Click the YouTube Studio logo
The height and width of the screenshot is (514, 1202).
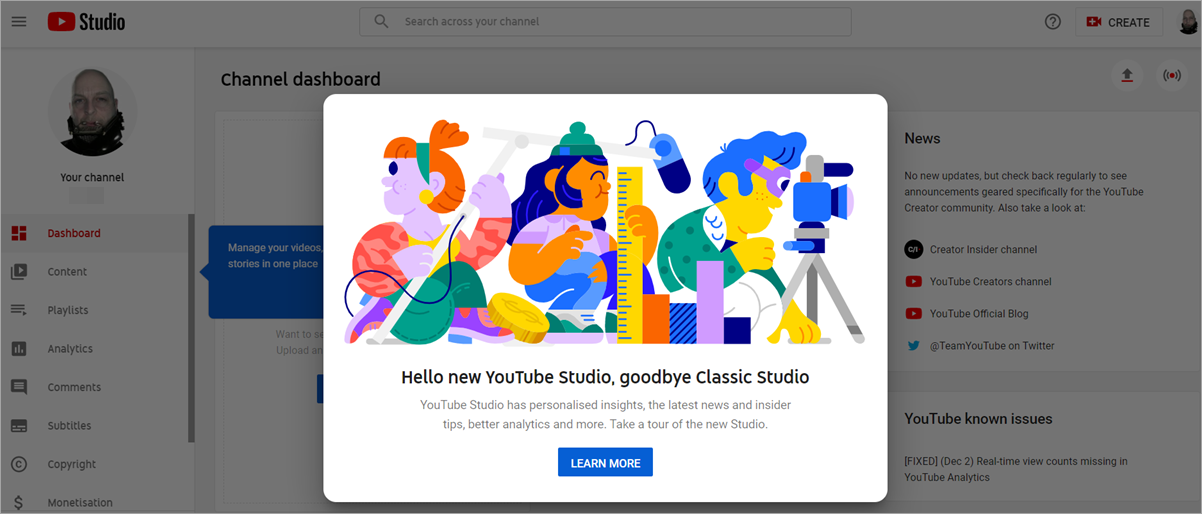pos(86,22)
